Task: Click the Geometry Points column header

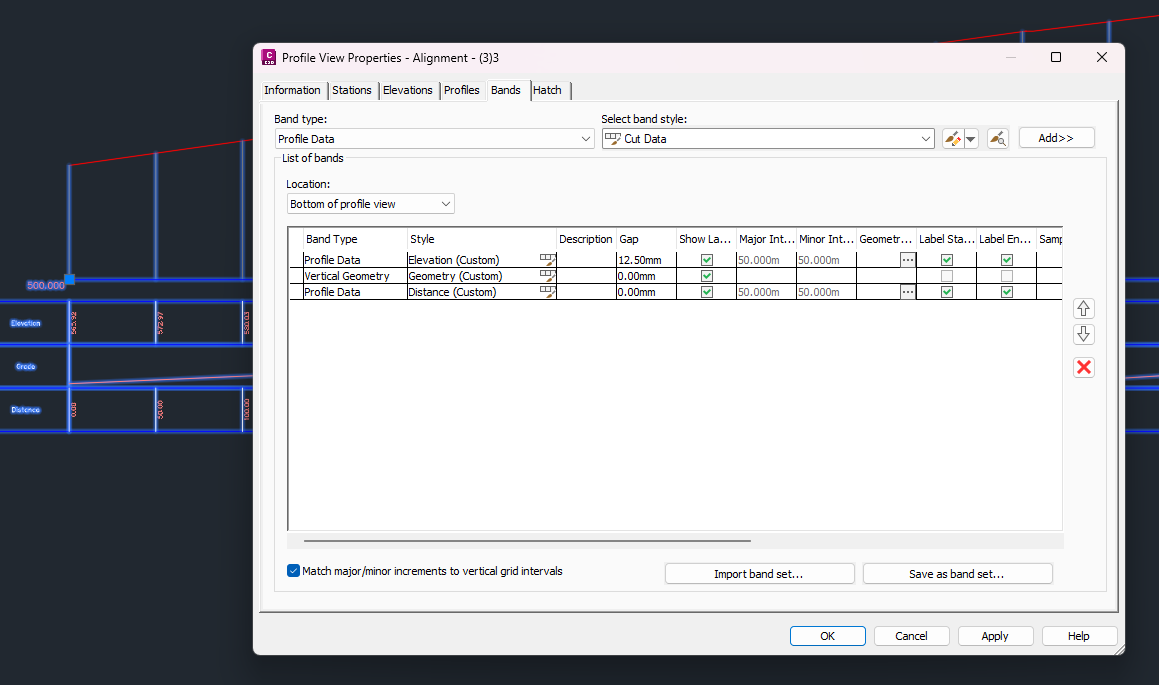Action: [886, 239]
